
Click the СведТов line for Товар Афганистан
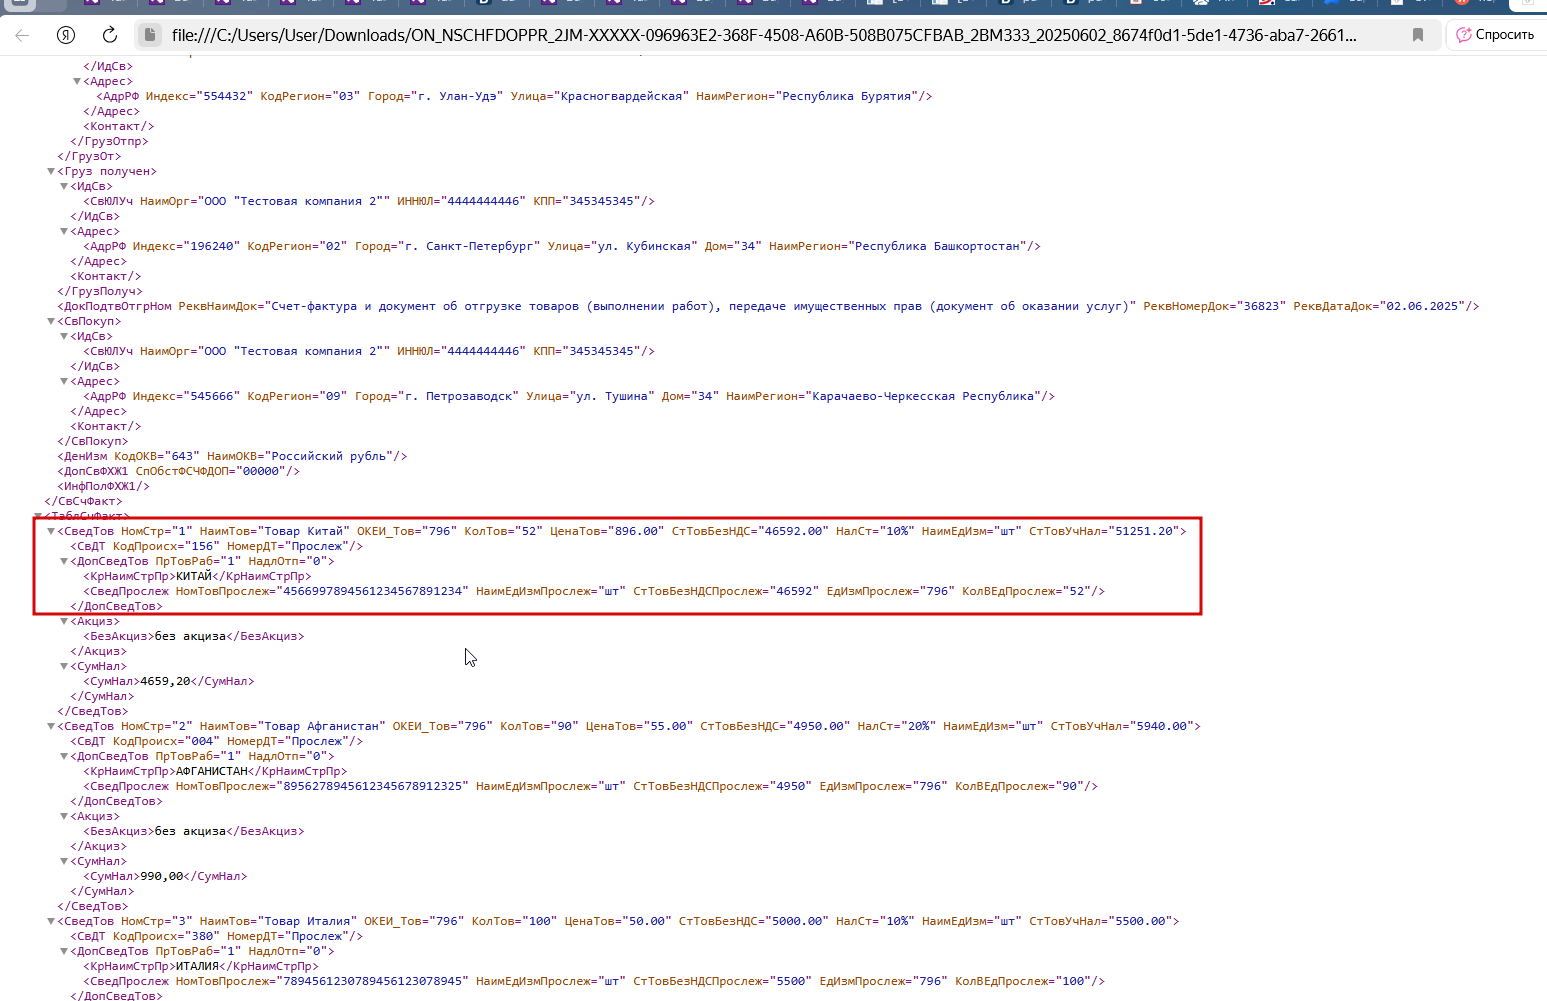tap(629, 727)
